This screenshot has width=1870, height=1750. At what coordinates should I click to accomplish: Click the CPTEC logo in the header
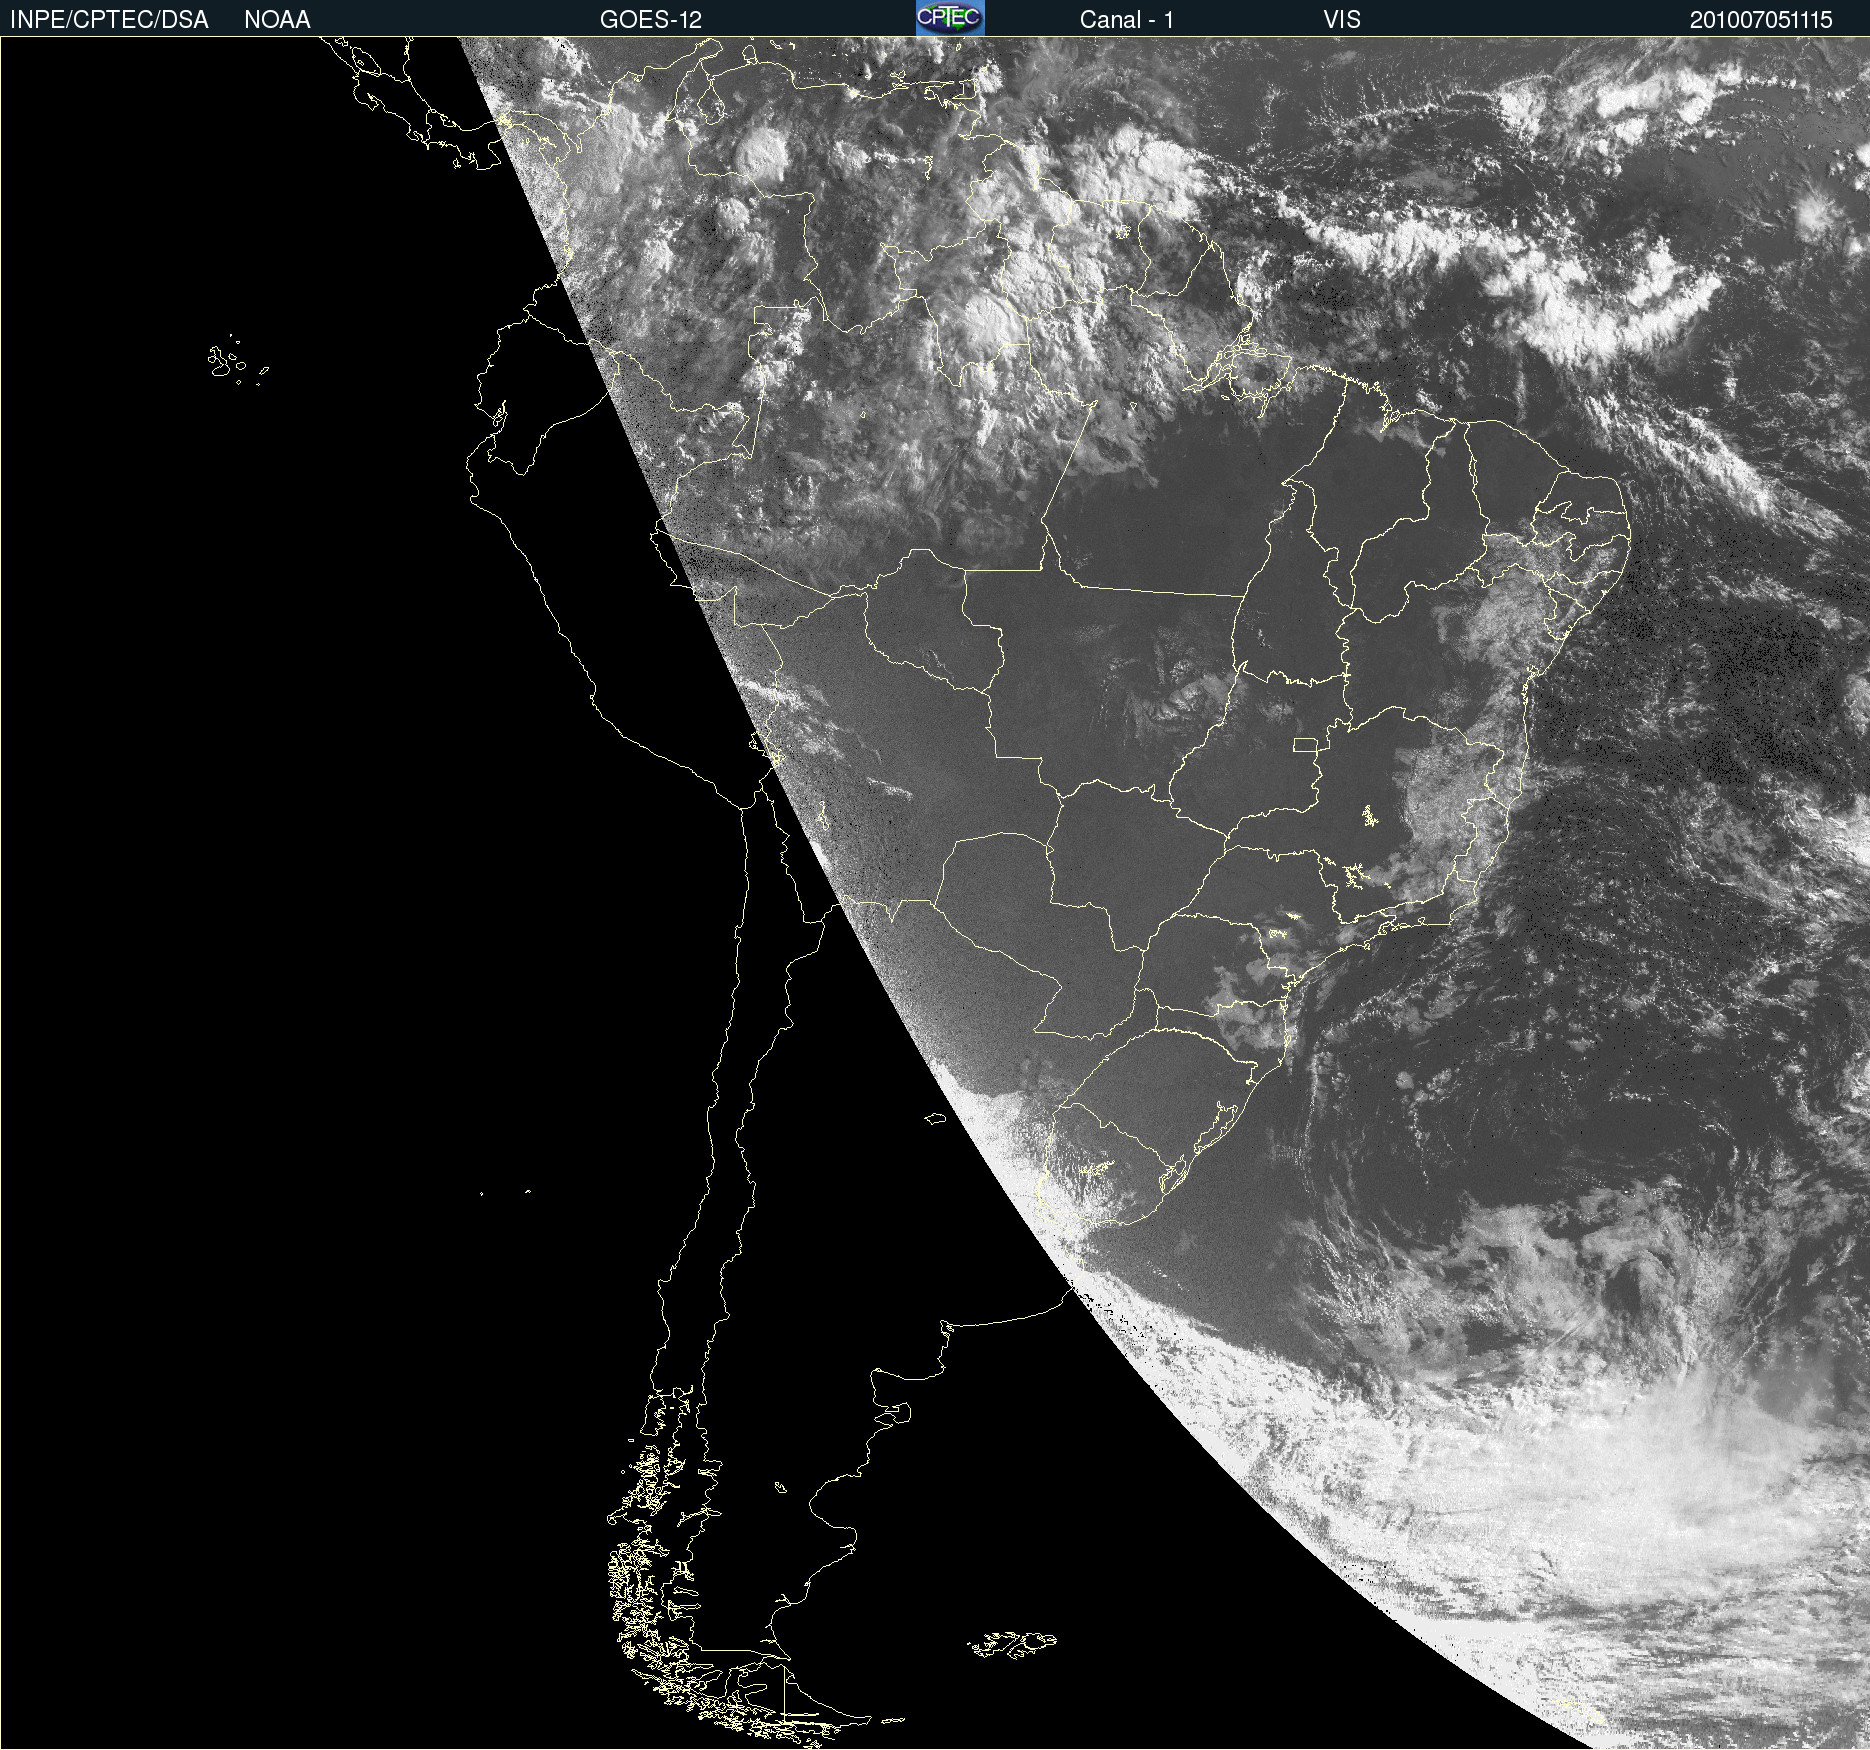(x=950, y=18)
